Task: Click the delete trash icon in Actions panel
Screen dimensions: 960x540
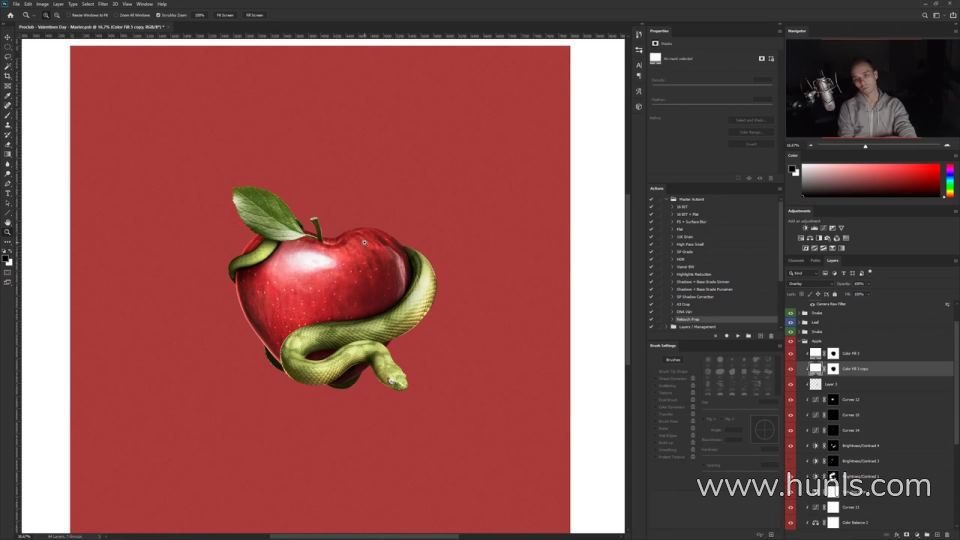Action: tap(771, 336)
